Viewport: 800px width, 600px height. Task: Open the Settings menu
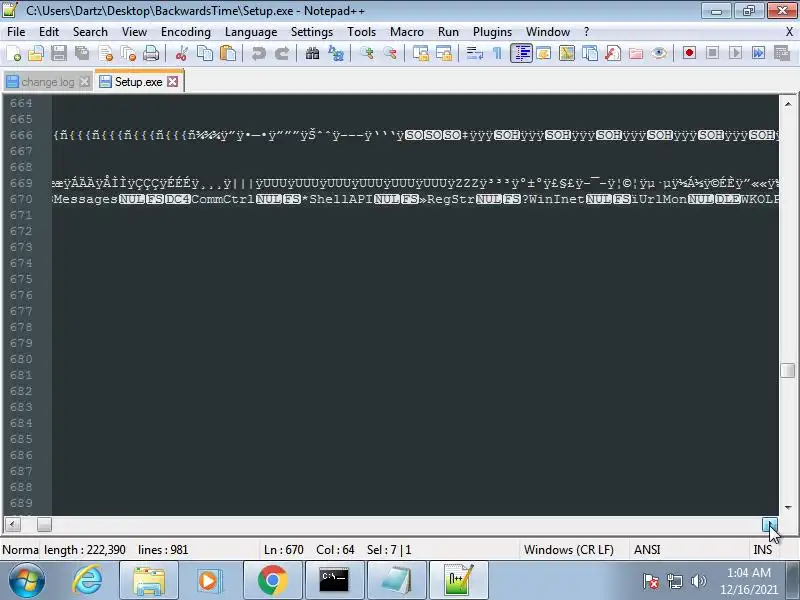coord(312,32)
